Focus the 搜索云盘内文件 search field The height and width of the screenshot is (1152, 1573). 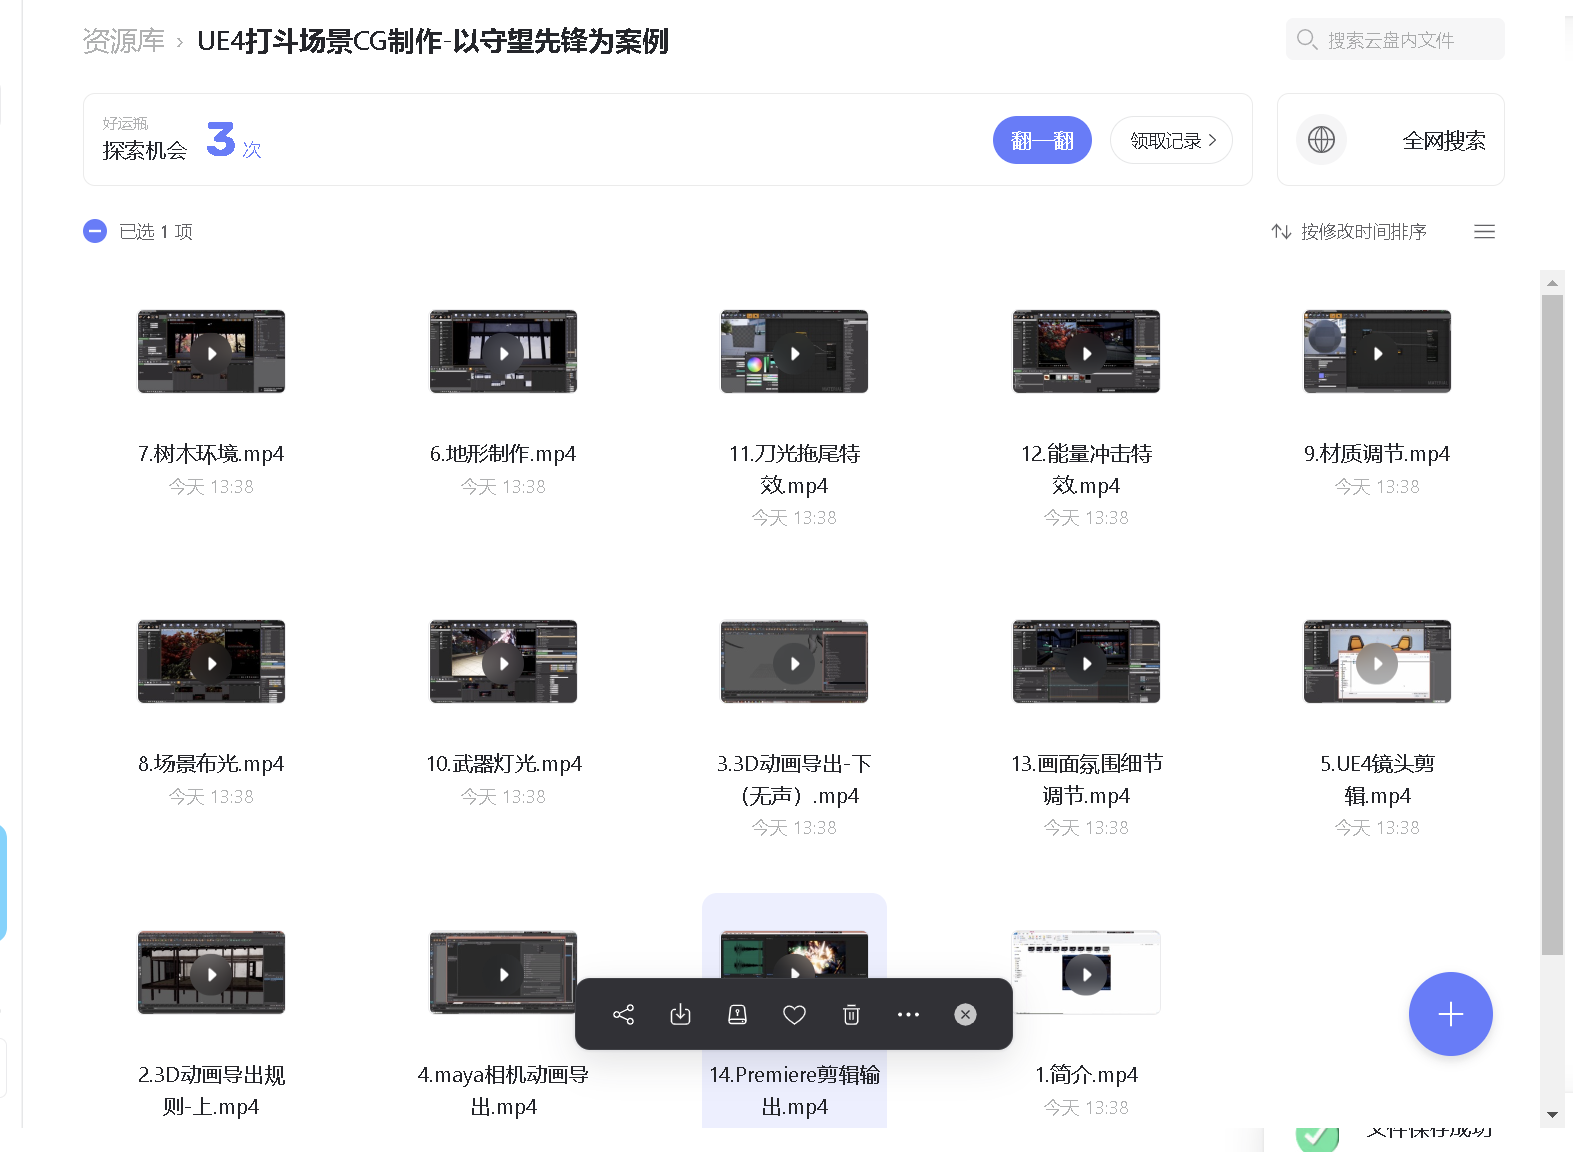(1400, 40)
